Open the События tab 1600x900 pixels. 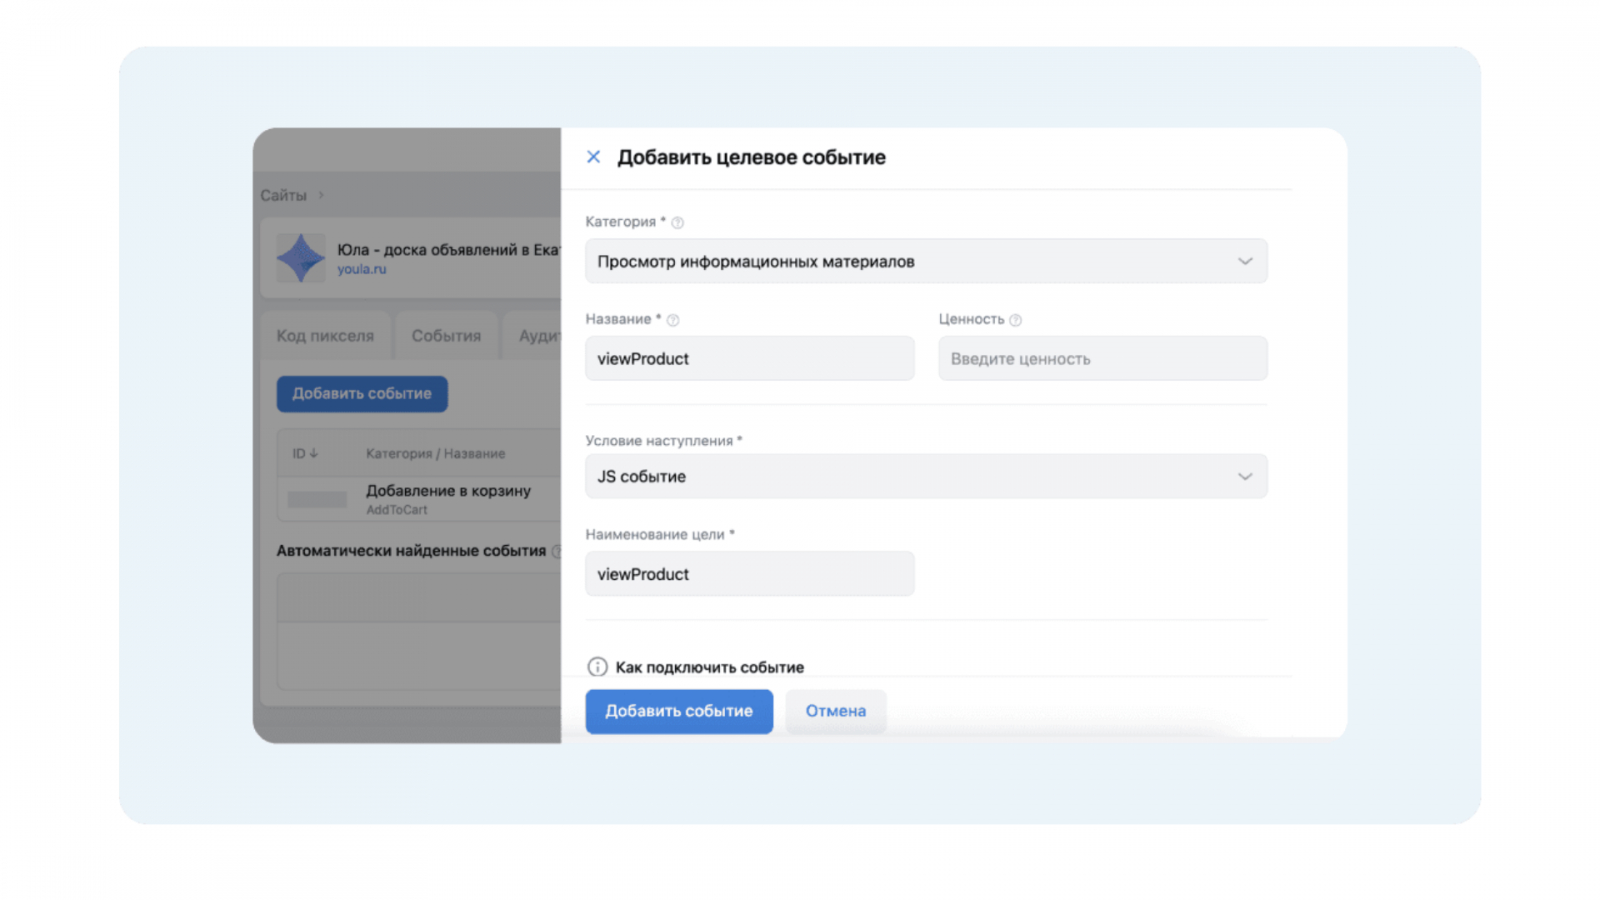click(x=446, y=336)
